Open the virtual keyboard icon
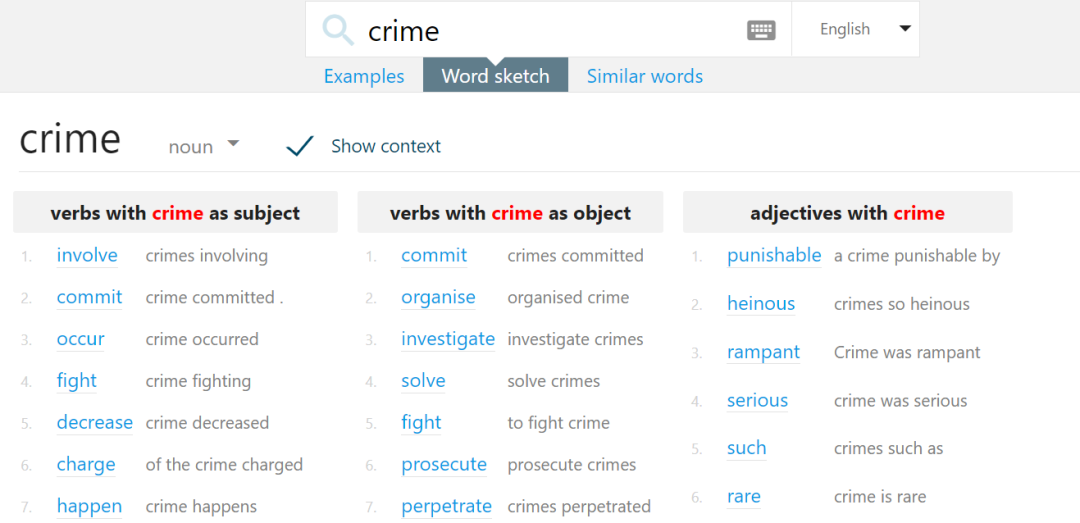The height and width of the screenshot is (523, 1080). 761,30
